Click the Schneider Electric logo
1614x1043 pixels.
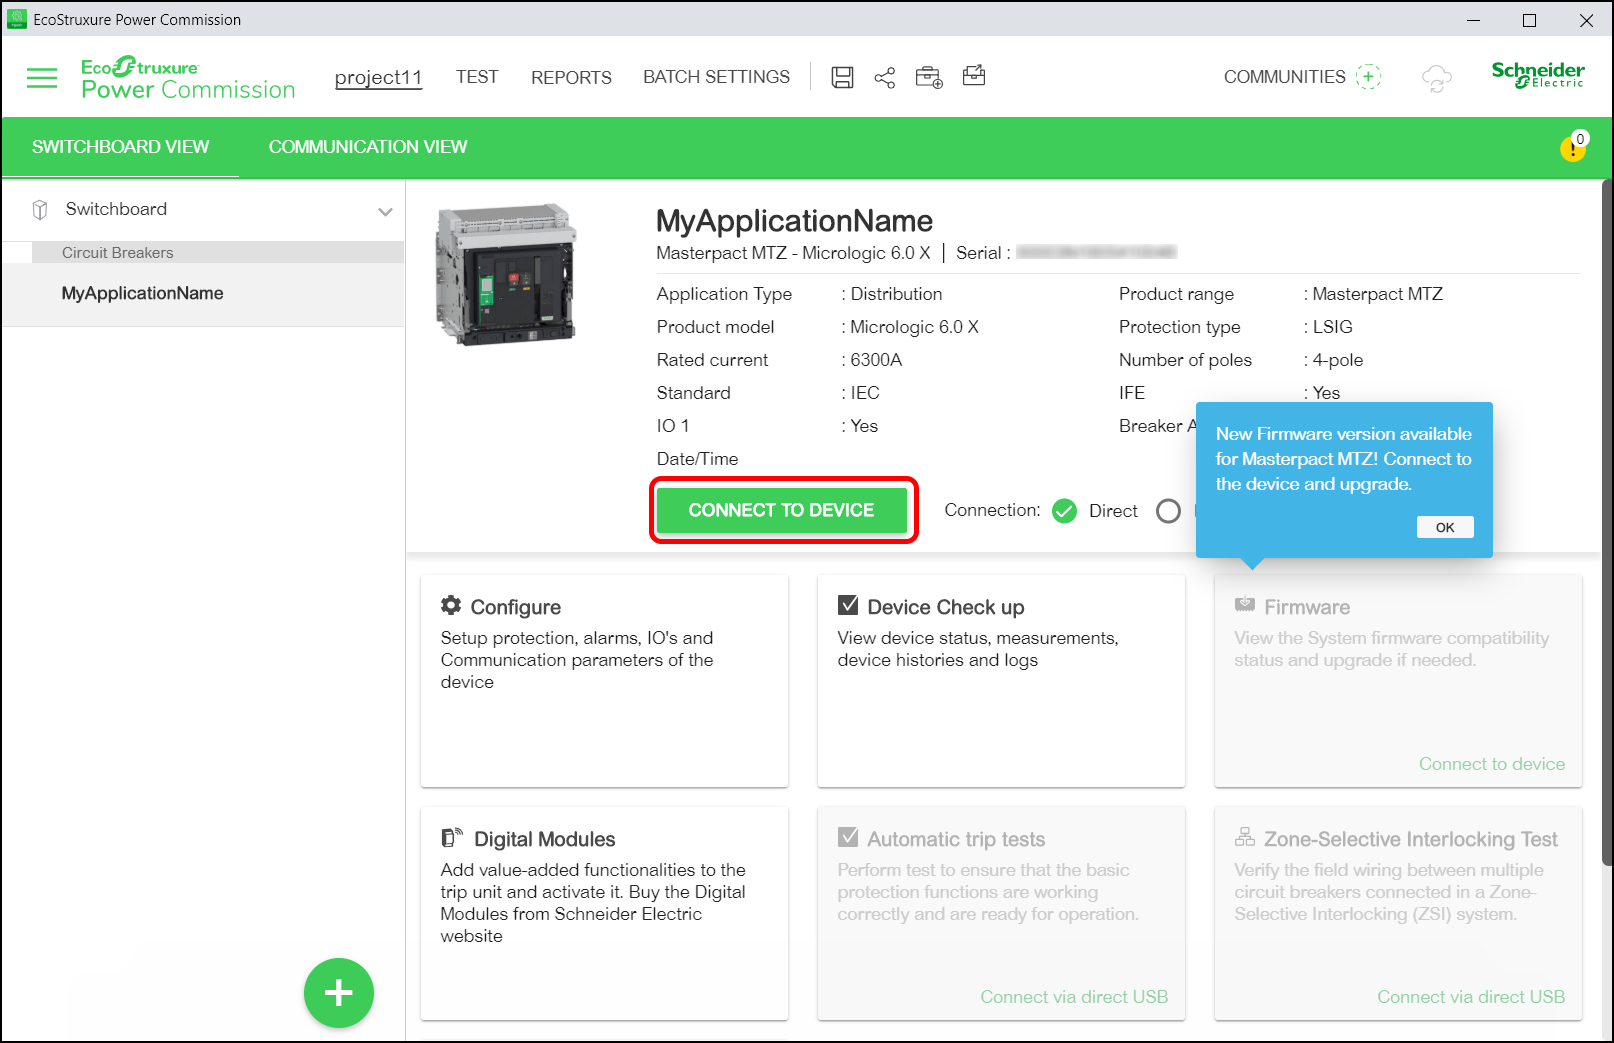click(x=1538, y=75)
